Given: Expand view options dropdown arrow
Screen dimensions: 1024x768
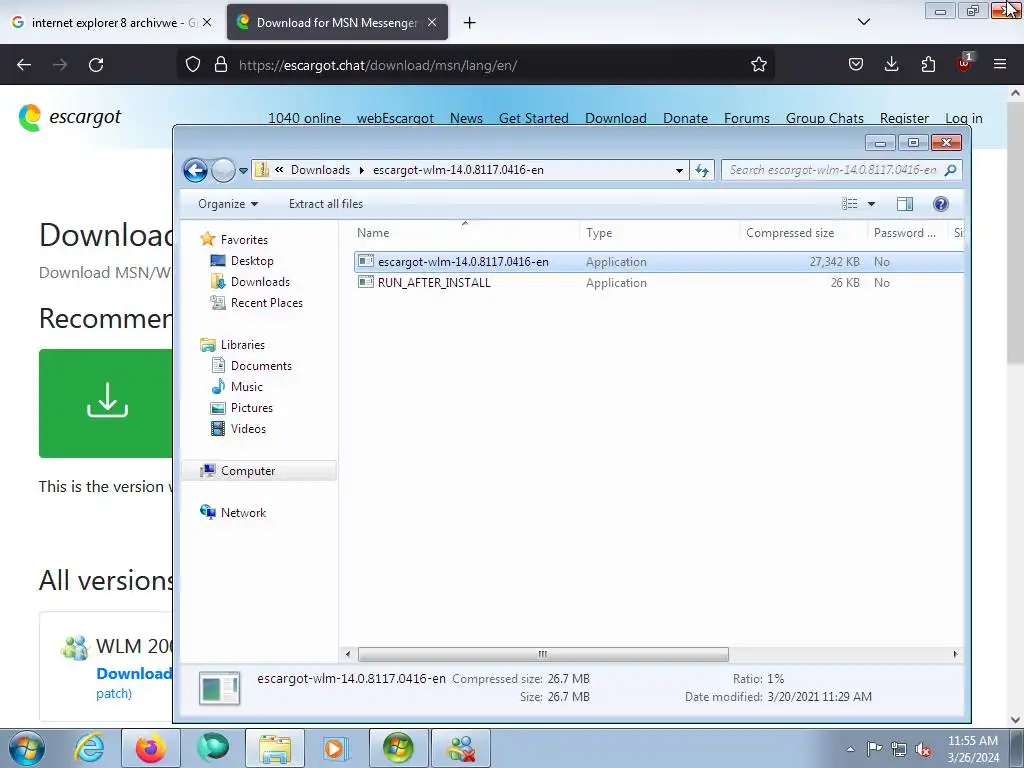Looking at the screenshot, I should pyautogui.click(x=871, y=204).
